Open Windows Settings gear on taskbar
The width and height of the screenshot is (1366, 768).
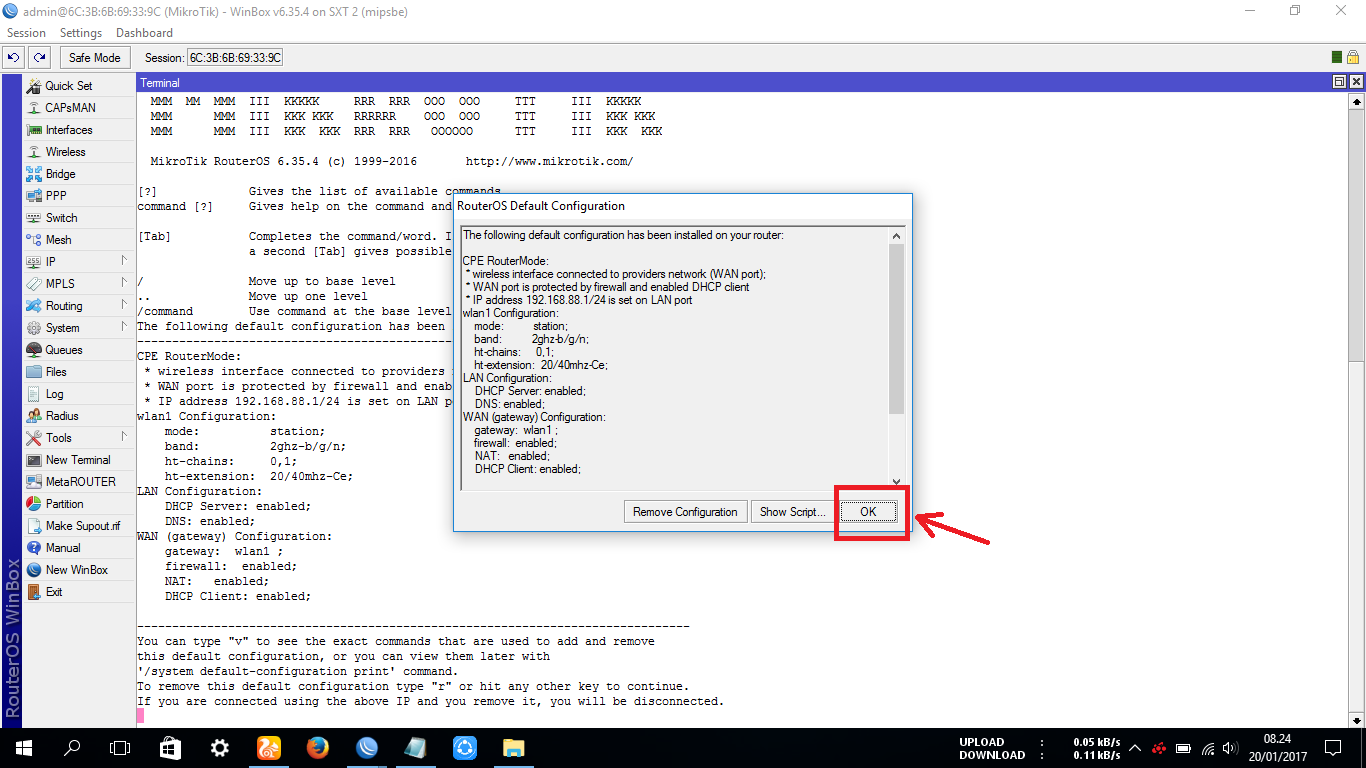point(220,748)
